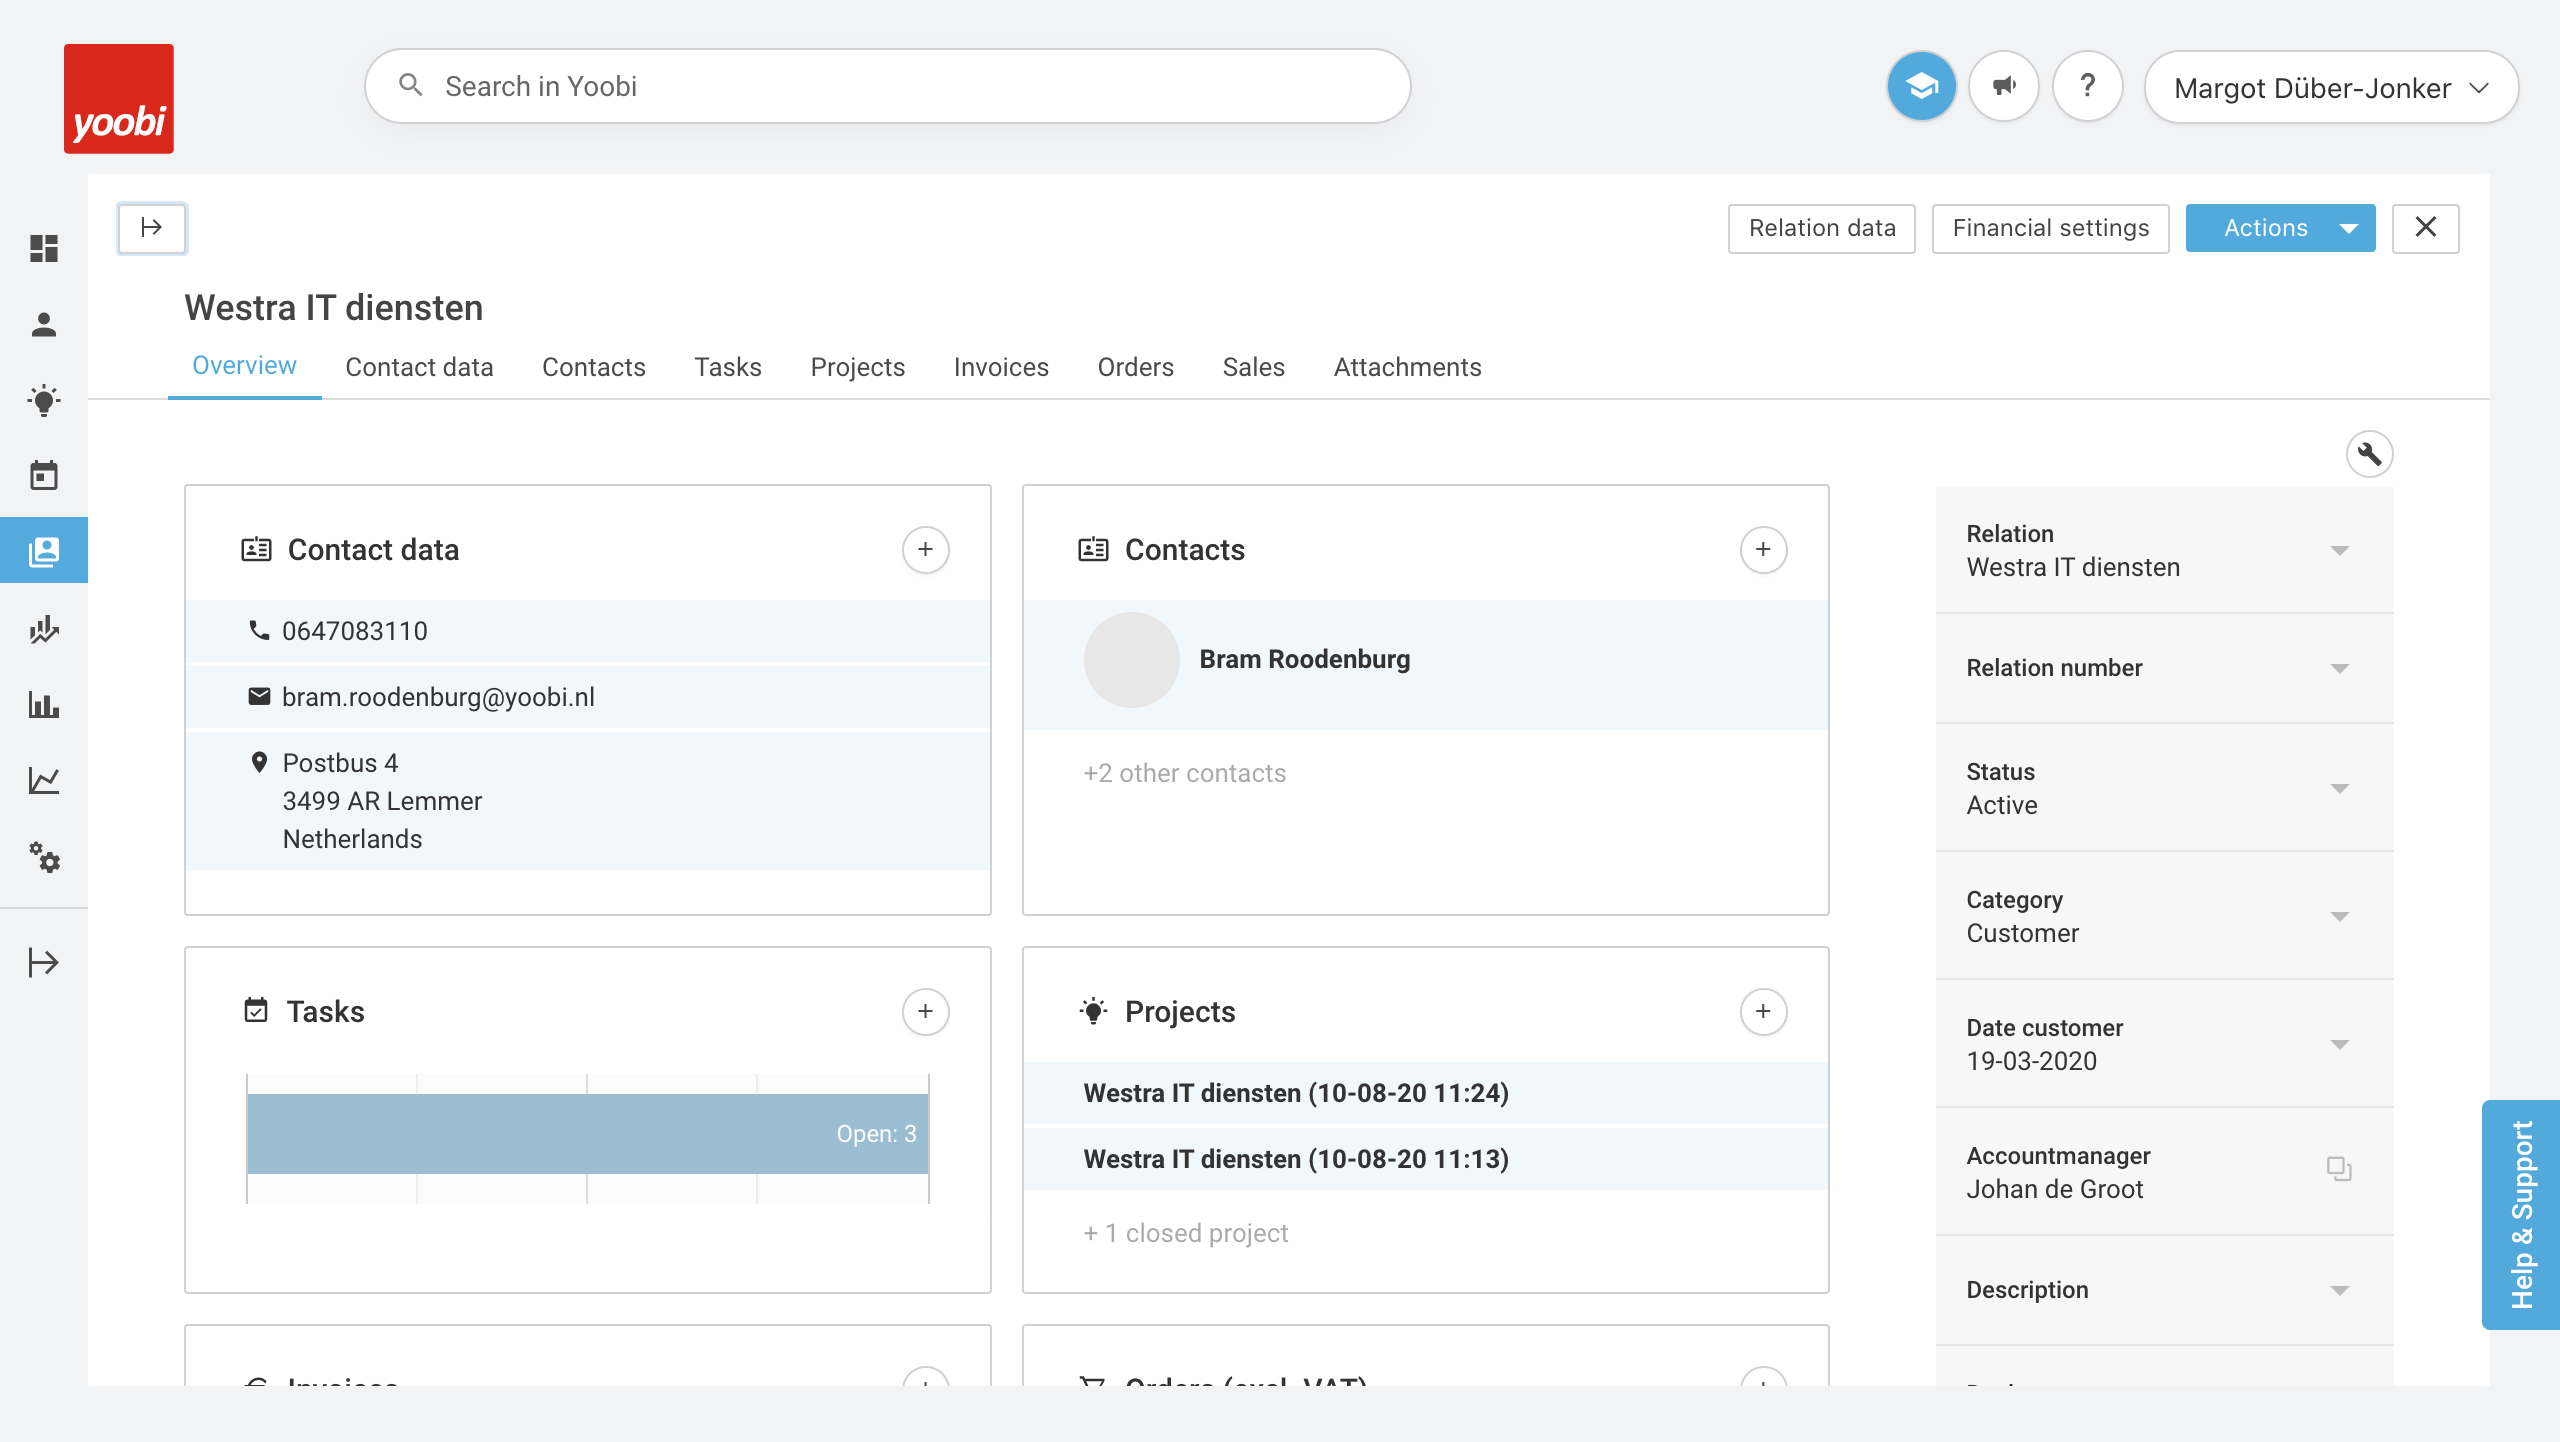Switch to the Overview tab

point(244,366)
